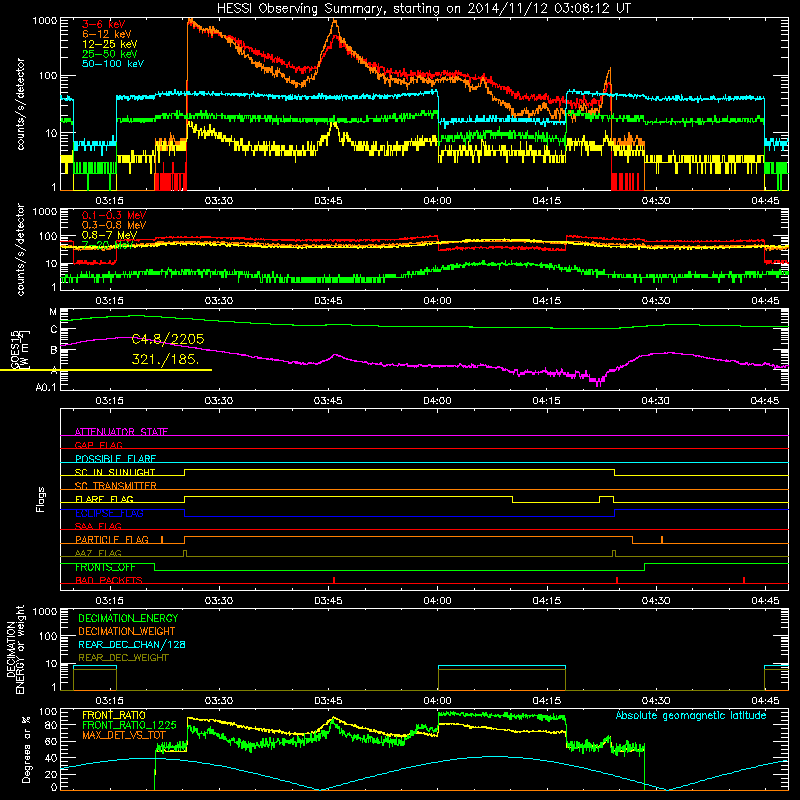Click the BAD_PACKETS flag label
Image resolution: width=800 pixels, height=800 pixels.
109,580
